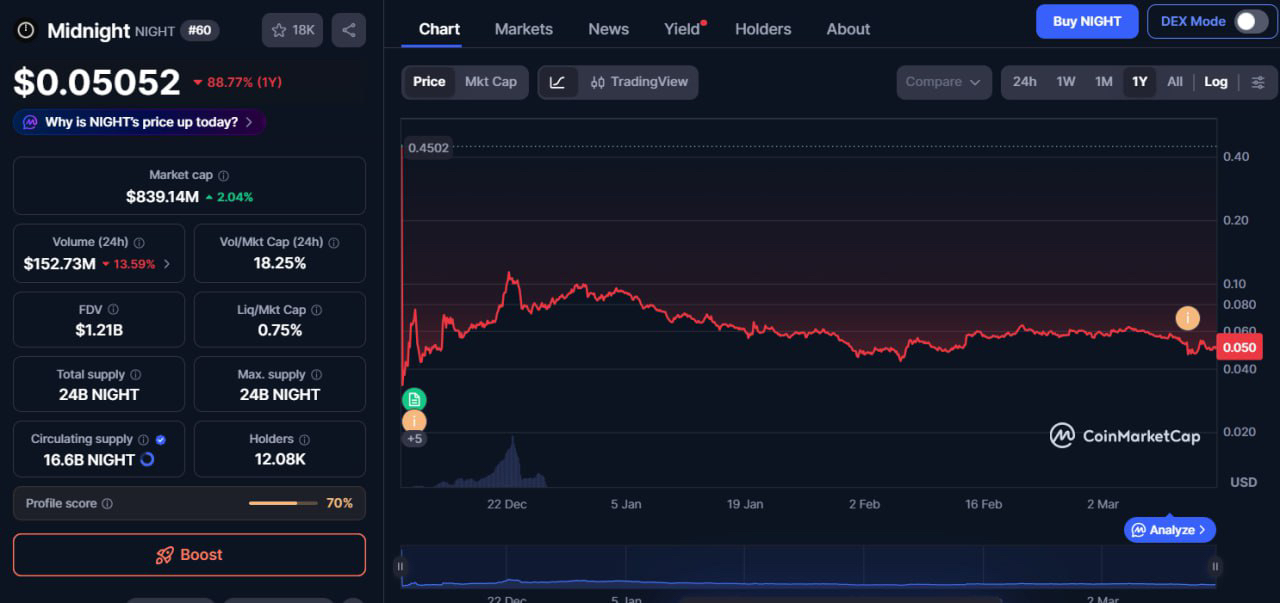The width and height of the screenshot is (1280, 603).
Task: Click the Profile score progress bar
Action: [x=283, y=503]
